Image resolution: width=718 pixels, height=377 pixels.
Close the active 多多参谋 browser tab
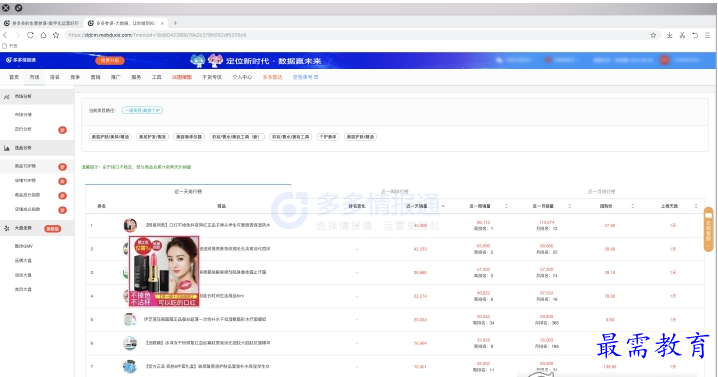(162, 23)
